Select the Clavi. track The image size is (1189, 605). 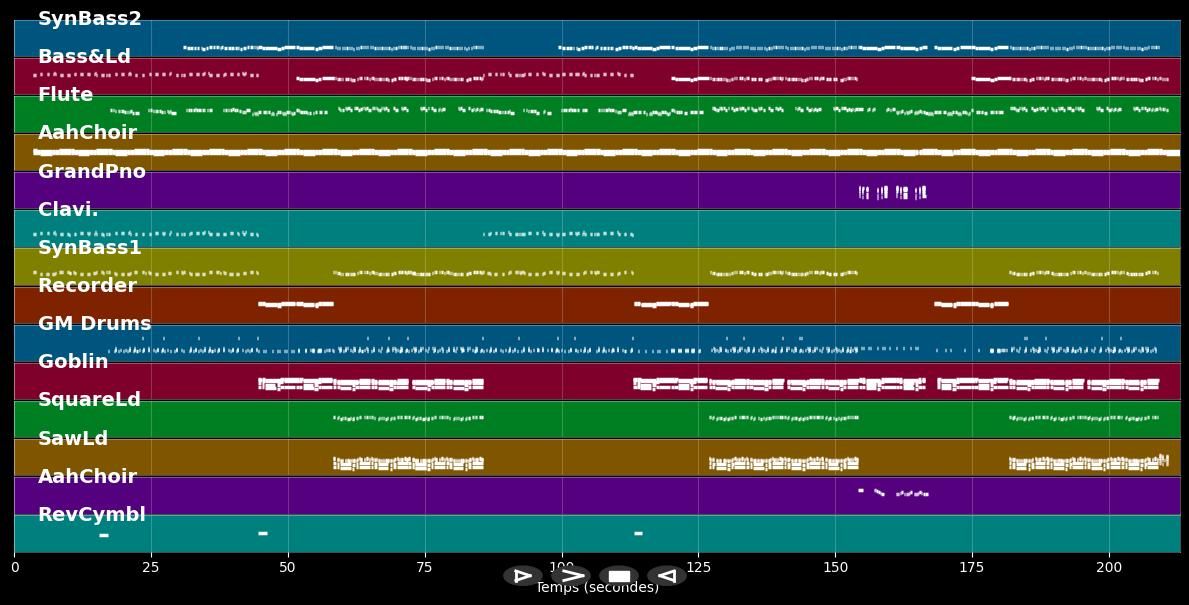[x=67, y=209]
